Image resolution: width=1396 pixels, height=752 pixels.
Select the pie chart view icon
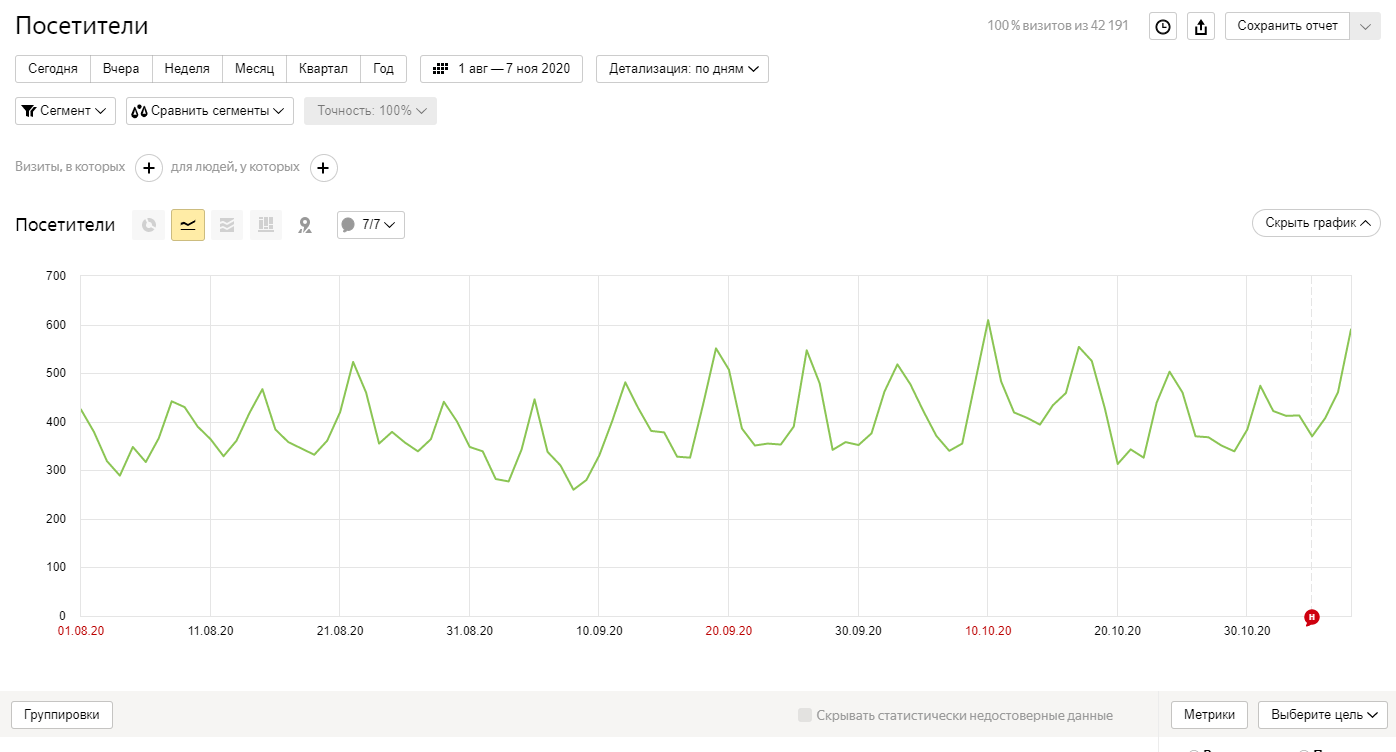click(149, 225)
